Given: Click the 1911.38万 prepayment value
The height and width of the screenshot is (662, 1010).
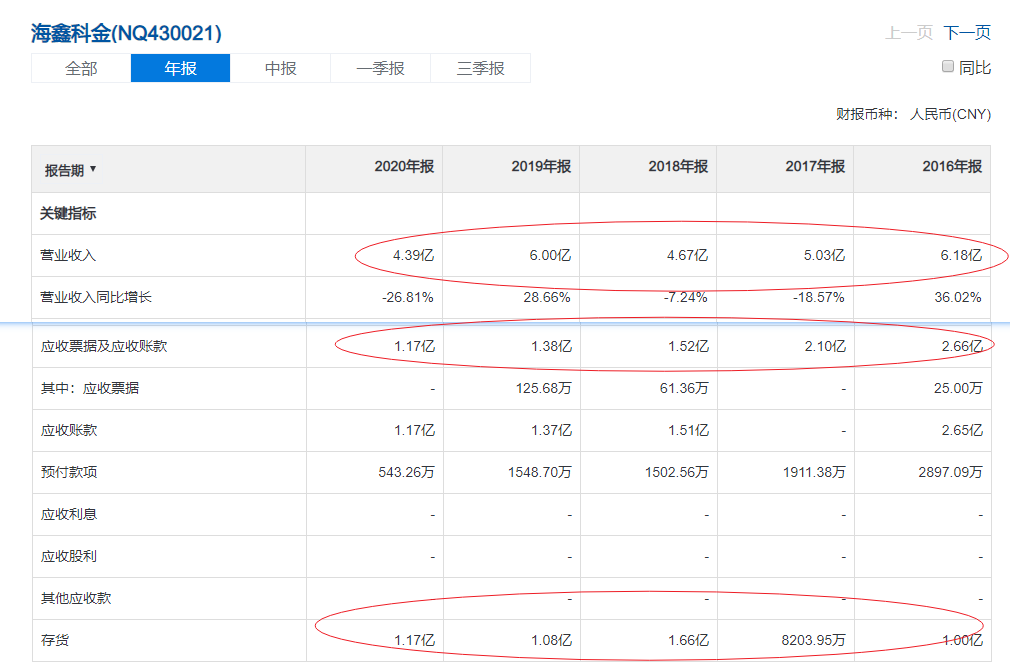Looking at the screenshot, I should point(814,472).
